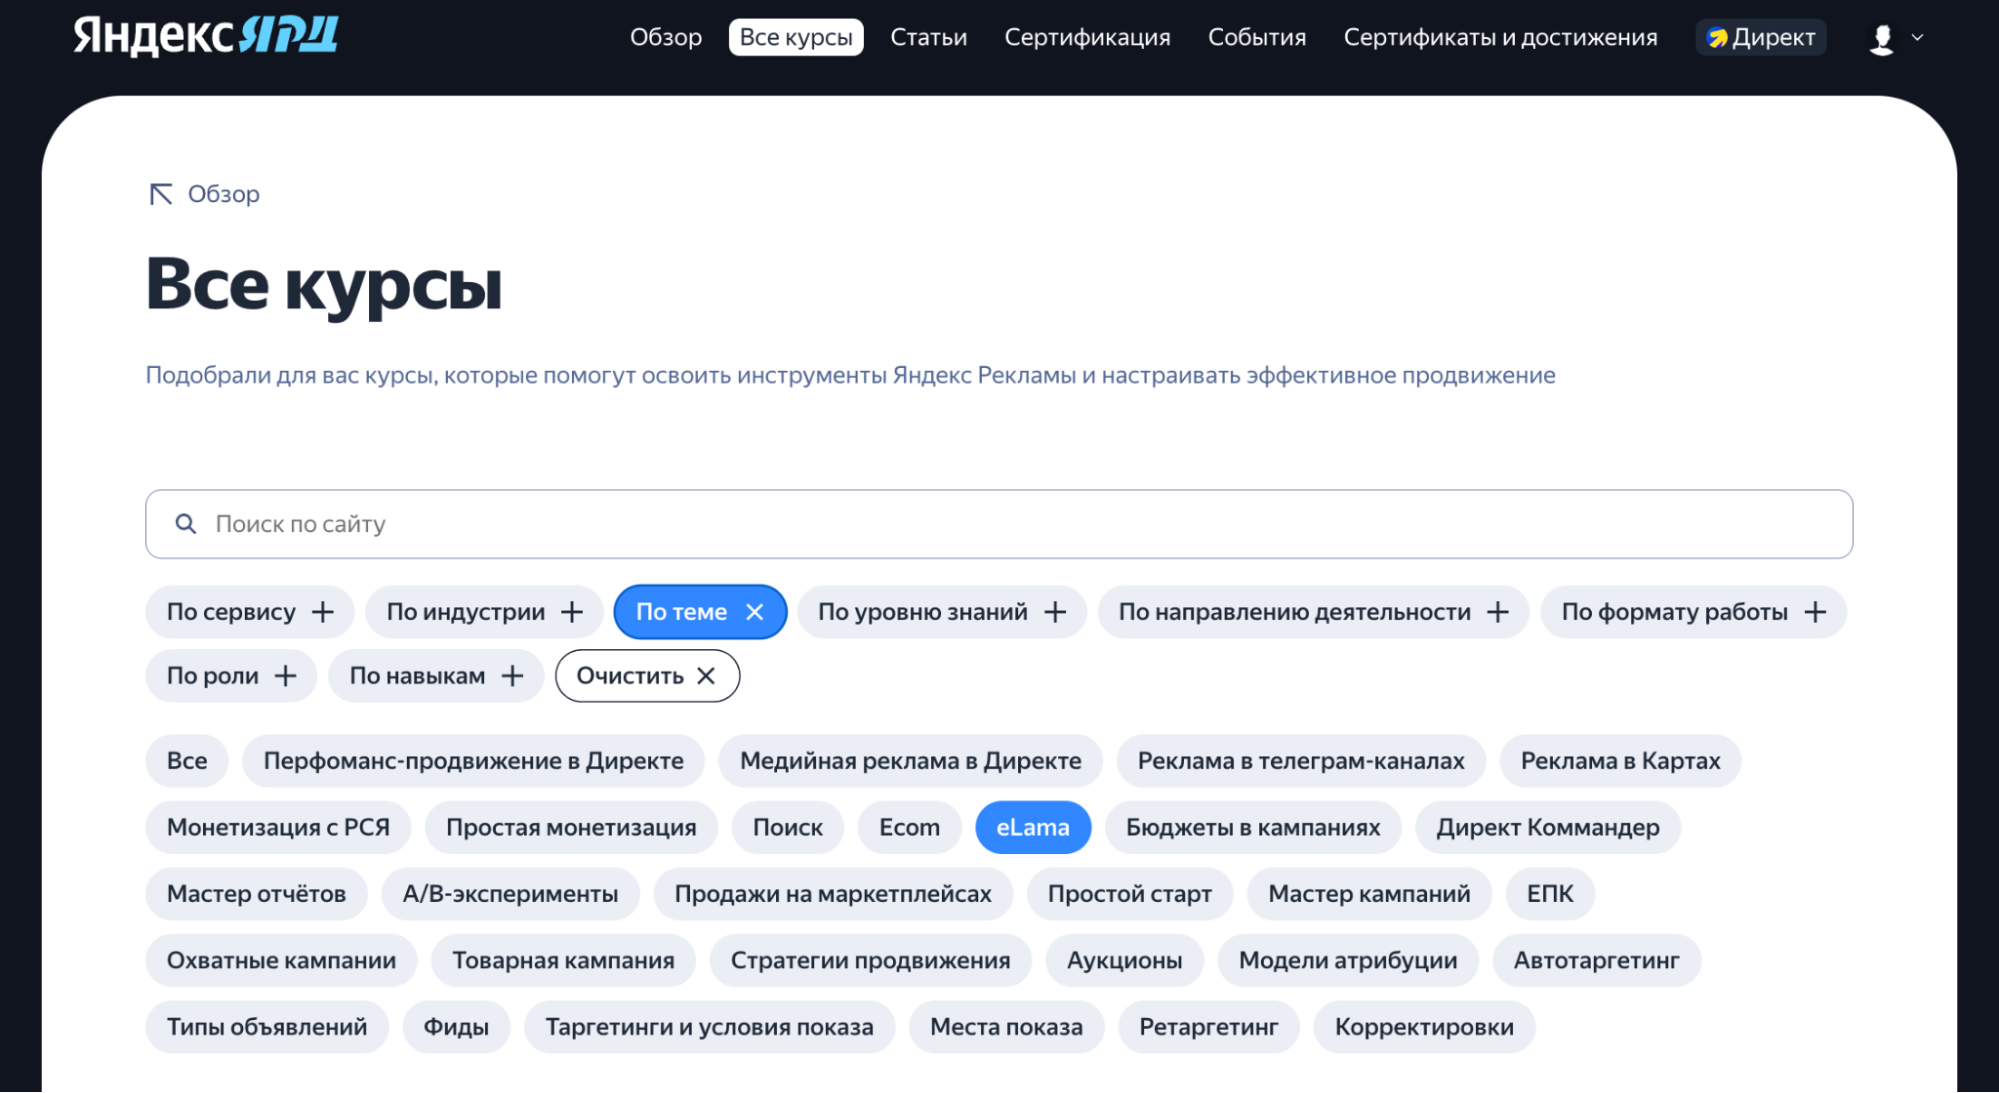
Task: Expand the По уровню знаний filter
Action: click(x=941, y=611)
